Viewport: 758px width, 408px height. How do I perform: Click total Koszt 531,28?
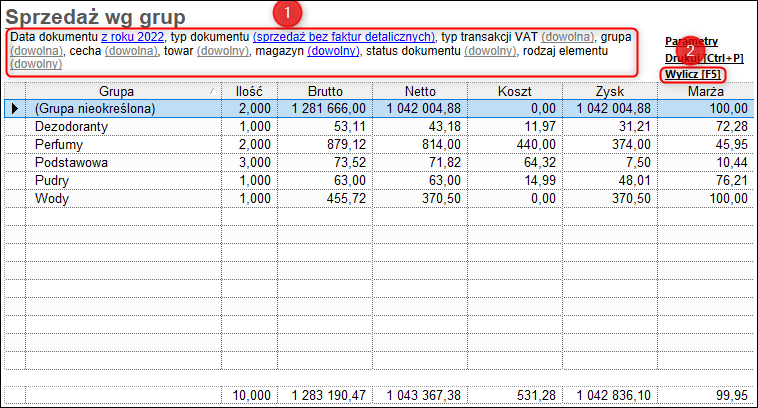[x=537, y=395]
